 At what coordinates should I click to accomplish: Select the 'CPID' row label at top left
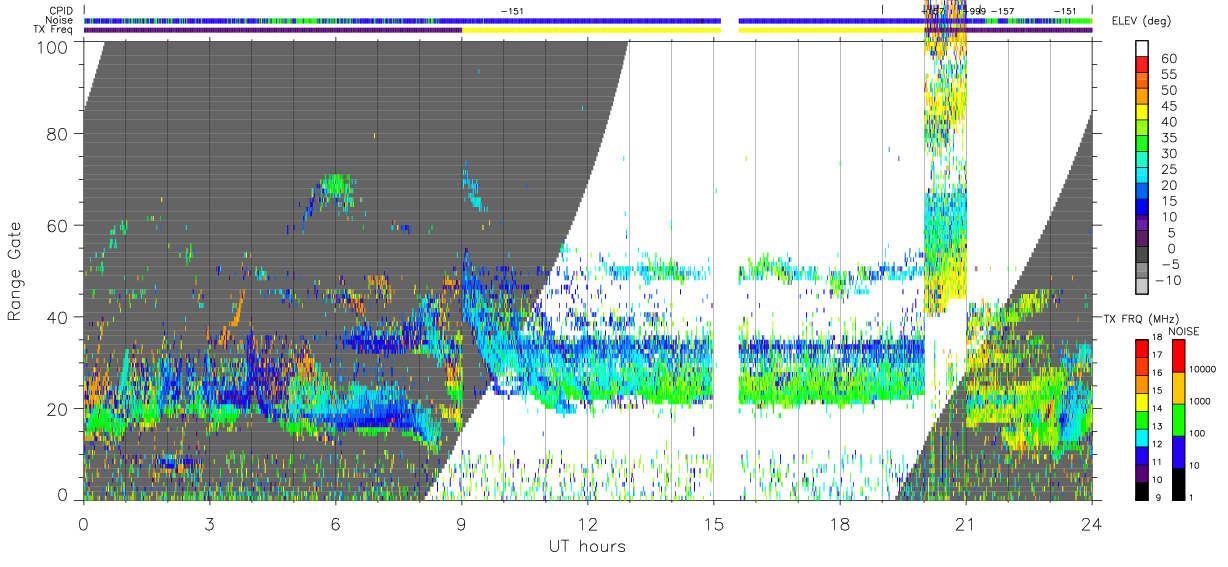[x=63, y=10]
